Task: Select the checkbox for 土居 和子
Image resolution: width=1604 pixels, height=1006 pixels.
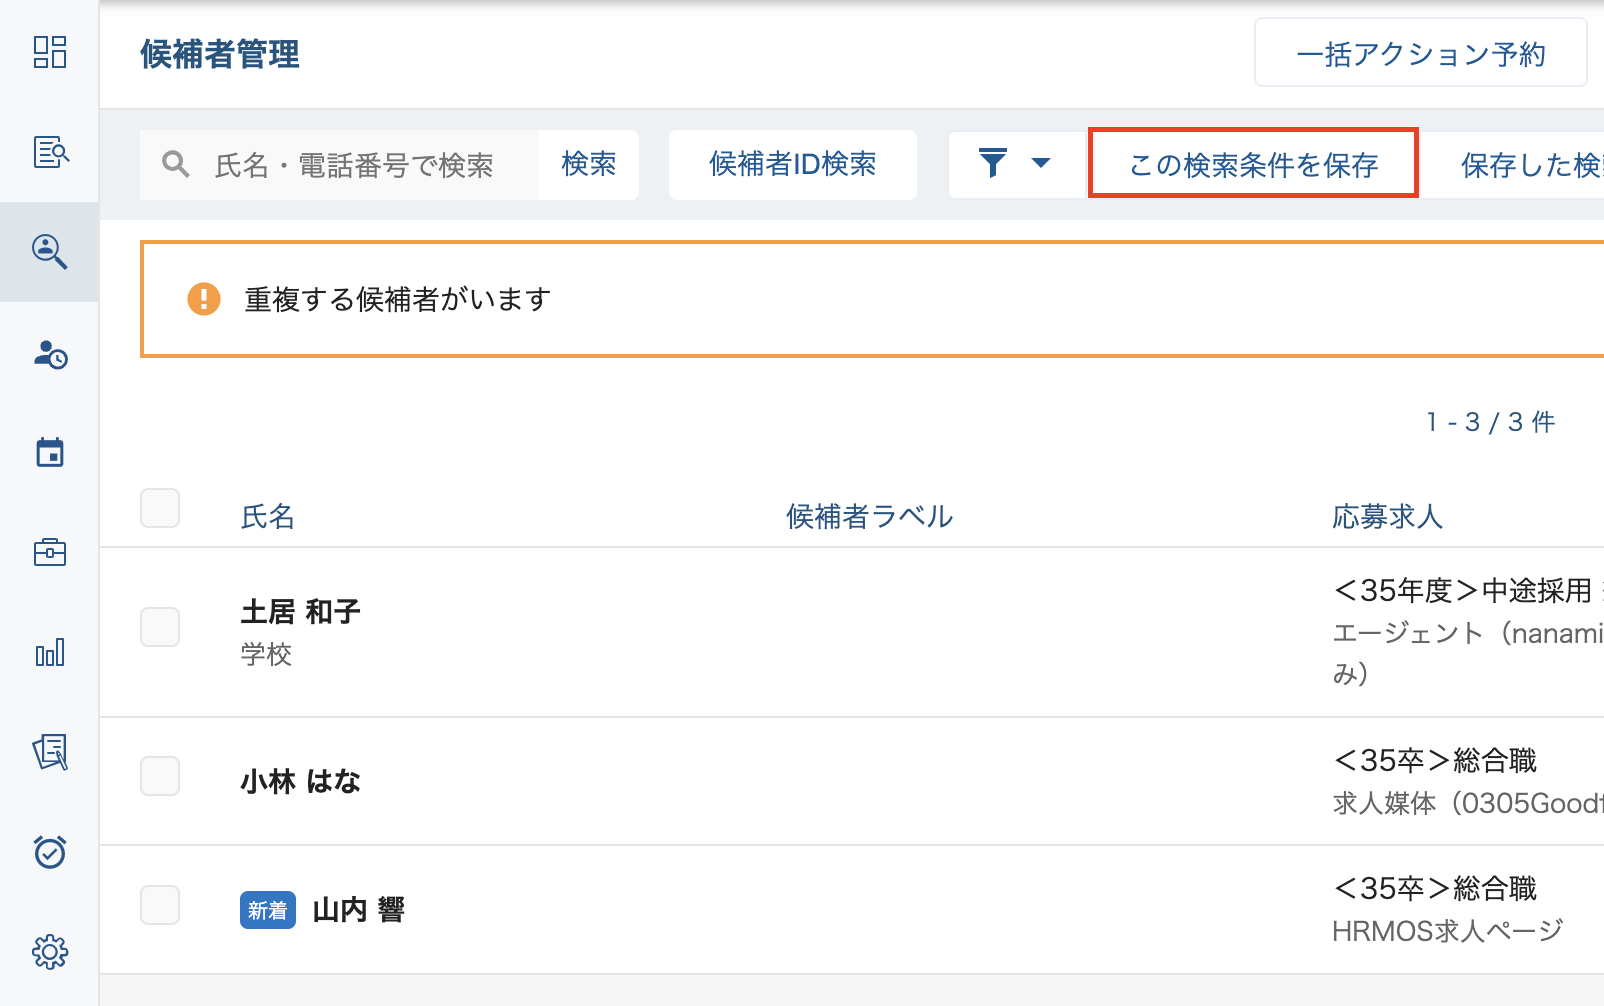Action: tap(160, 627)
